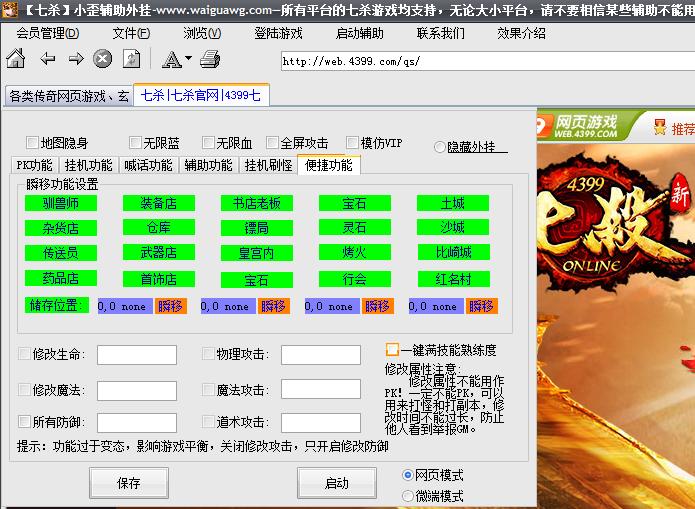The height and width of the screenshot is (509, 695).
Task: Teleport to 土城 green button
Action: tap(453, 203)
